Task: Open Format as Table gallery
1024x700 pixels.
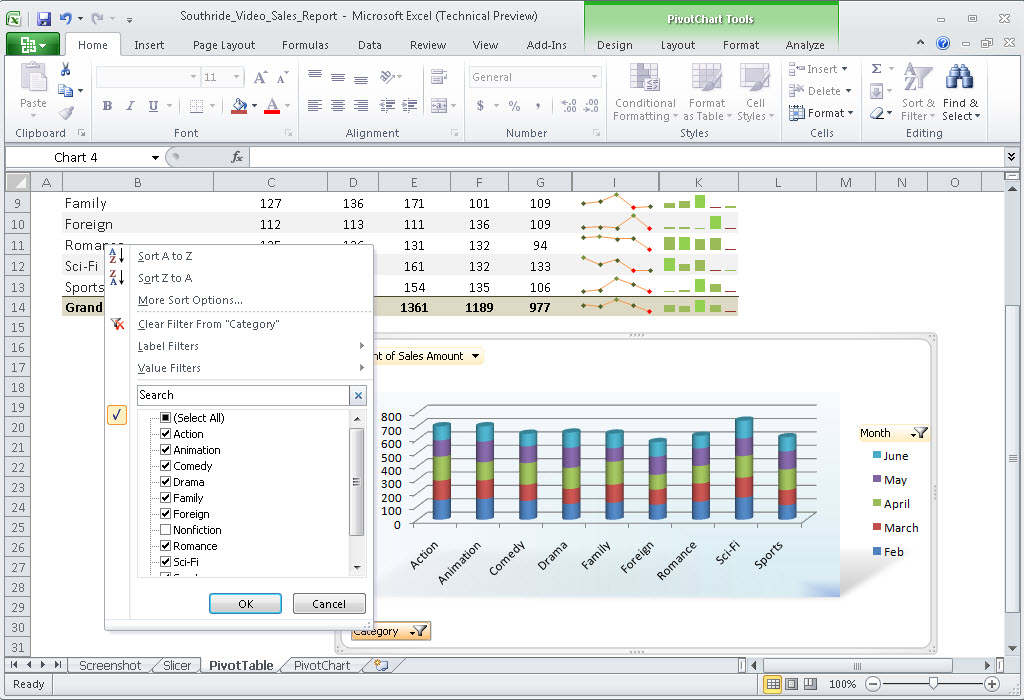Action: point(707,92)
